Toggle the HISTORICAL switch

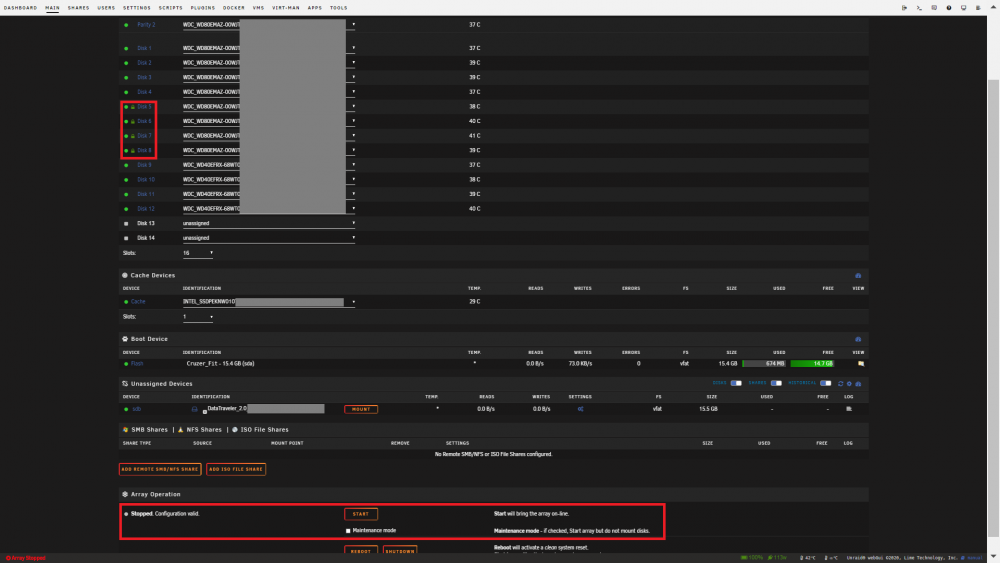coord(826,383)
